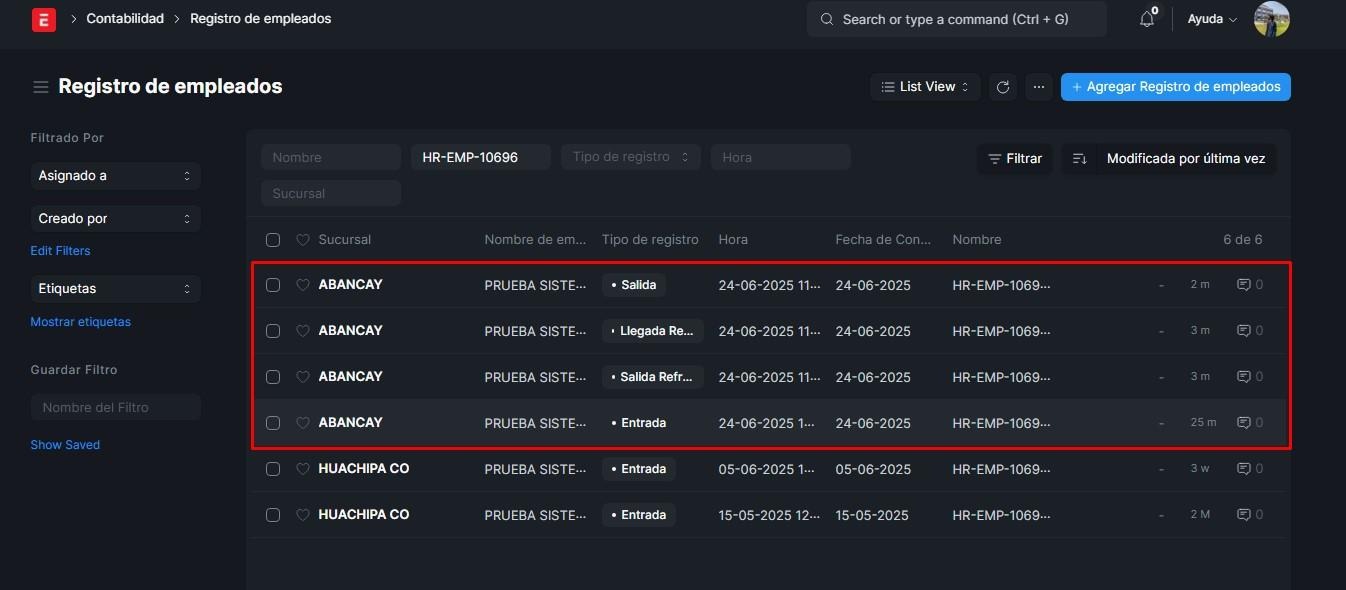
Task: Go to Contabilidad breadcrumb
Action: click(125, 19)
